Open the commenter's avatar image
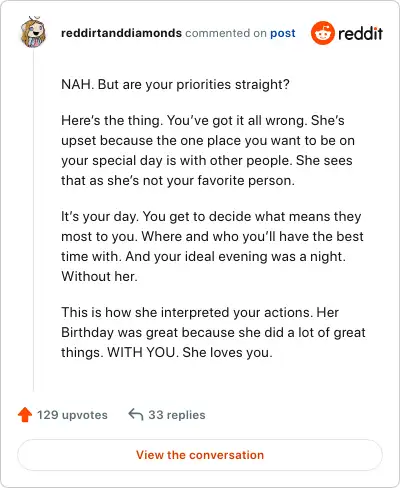Image resolution: width=400 pixels, height=488 pixels. [x=33, y=32]
